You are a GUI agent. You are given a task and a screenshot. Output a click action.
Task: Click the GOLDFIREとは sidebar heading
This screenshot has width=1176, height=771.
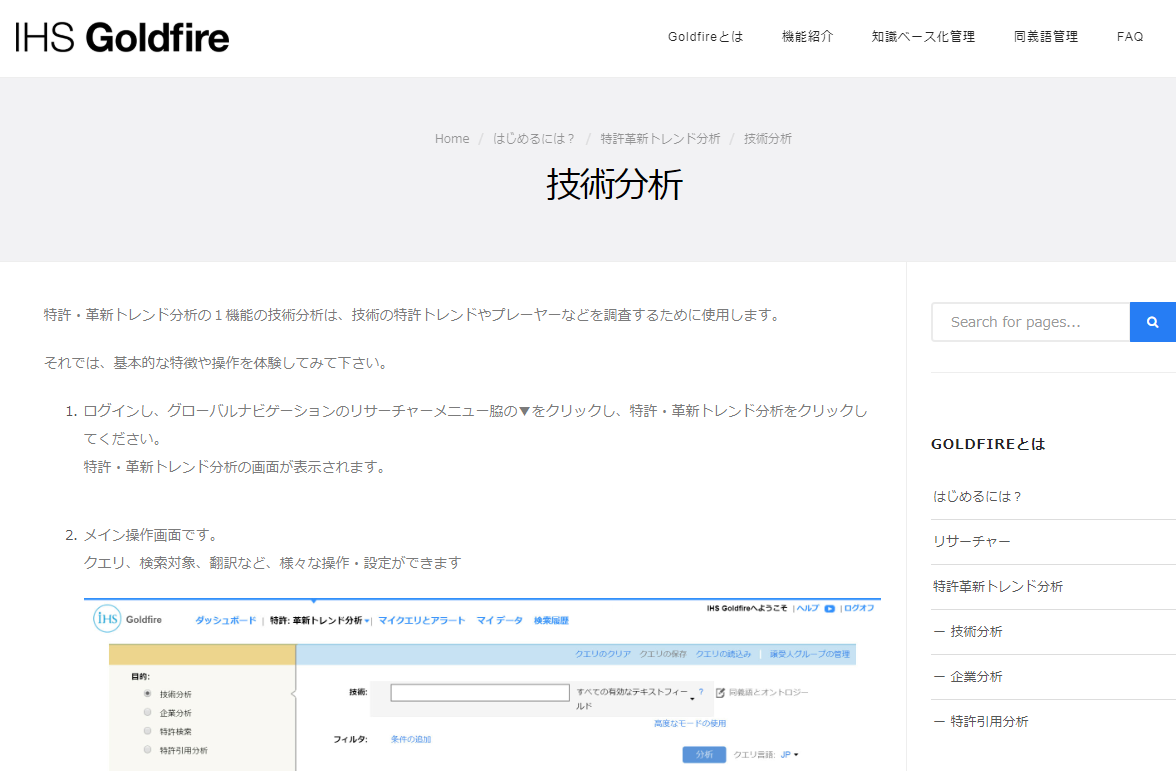tap(988, 444)
